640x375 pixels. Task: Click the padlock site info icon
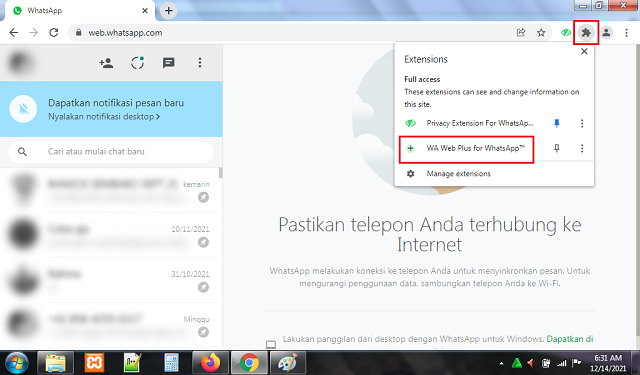[79, 33]
